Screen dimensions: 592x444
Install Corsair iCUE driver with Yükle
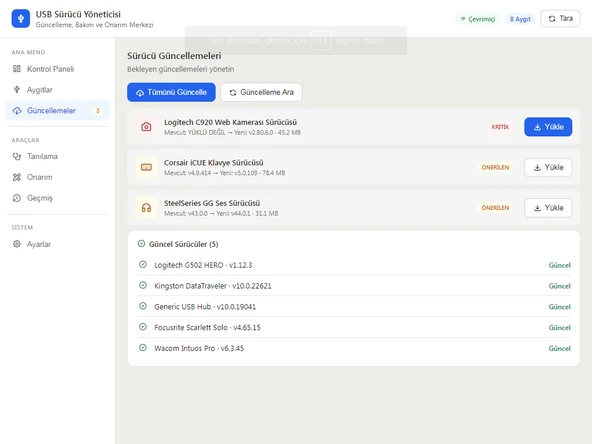click(548, 167)
